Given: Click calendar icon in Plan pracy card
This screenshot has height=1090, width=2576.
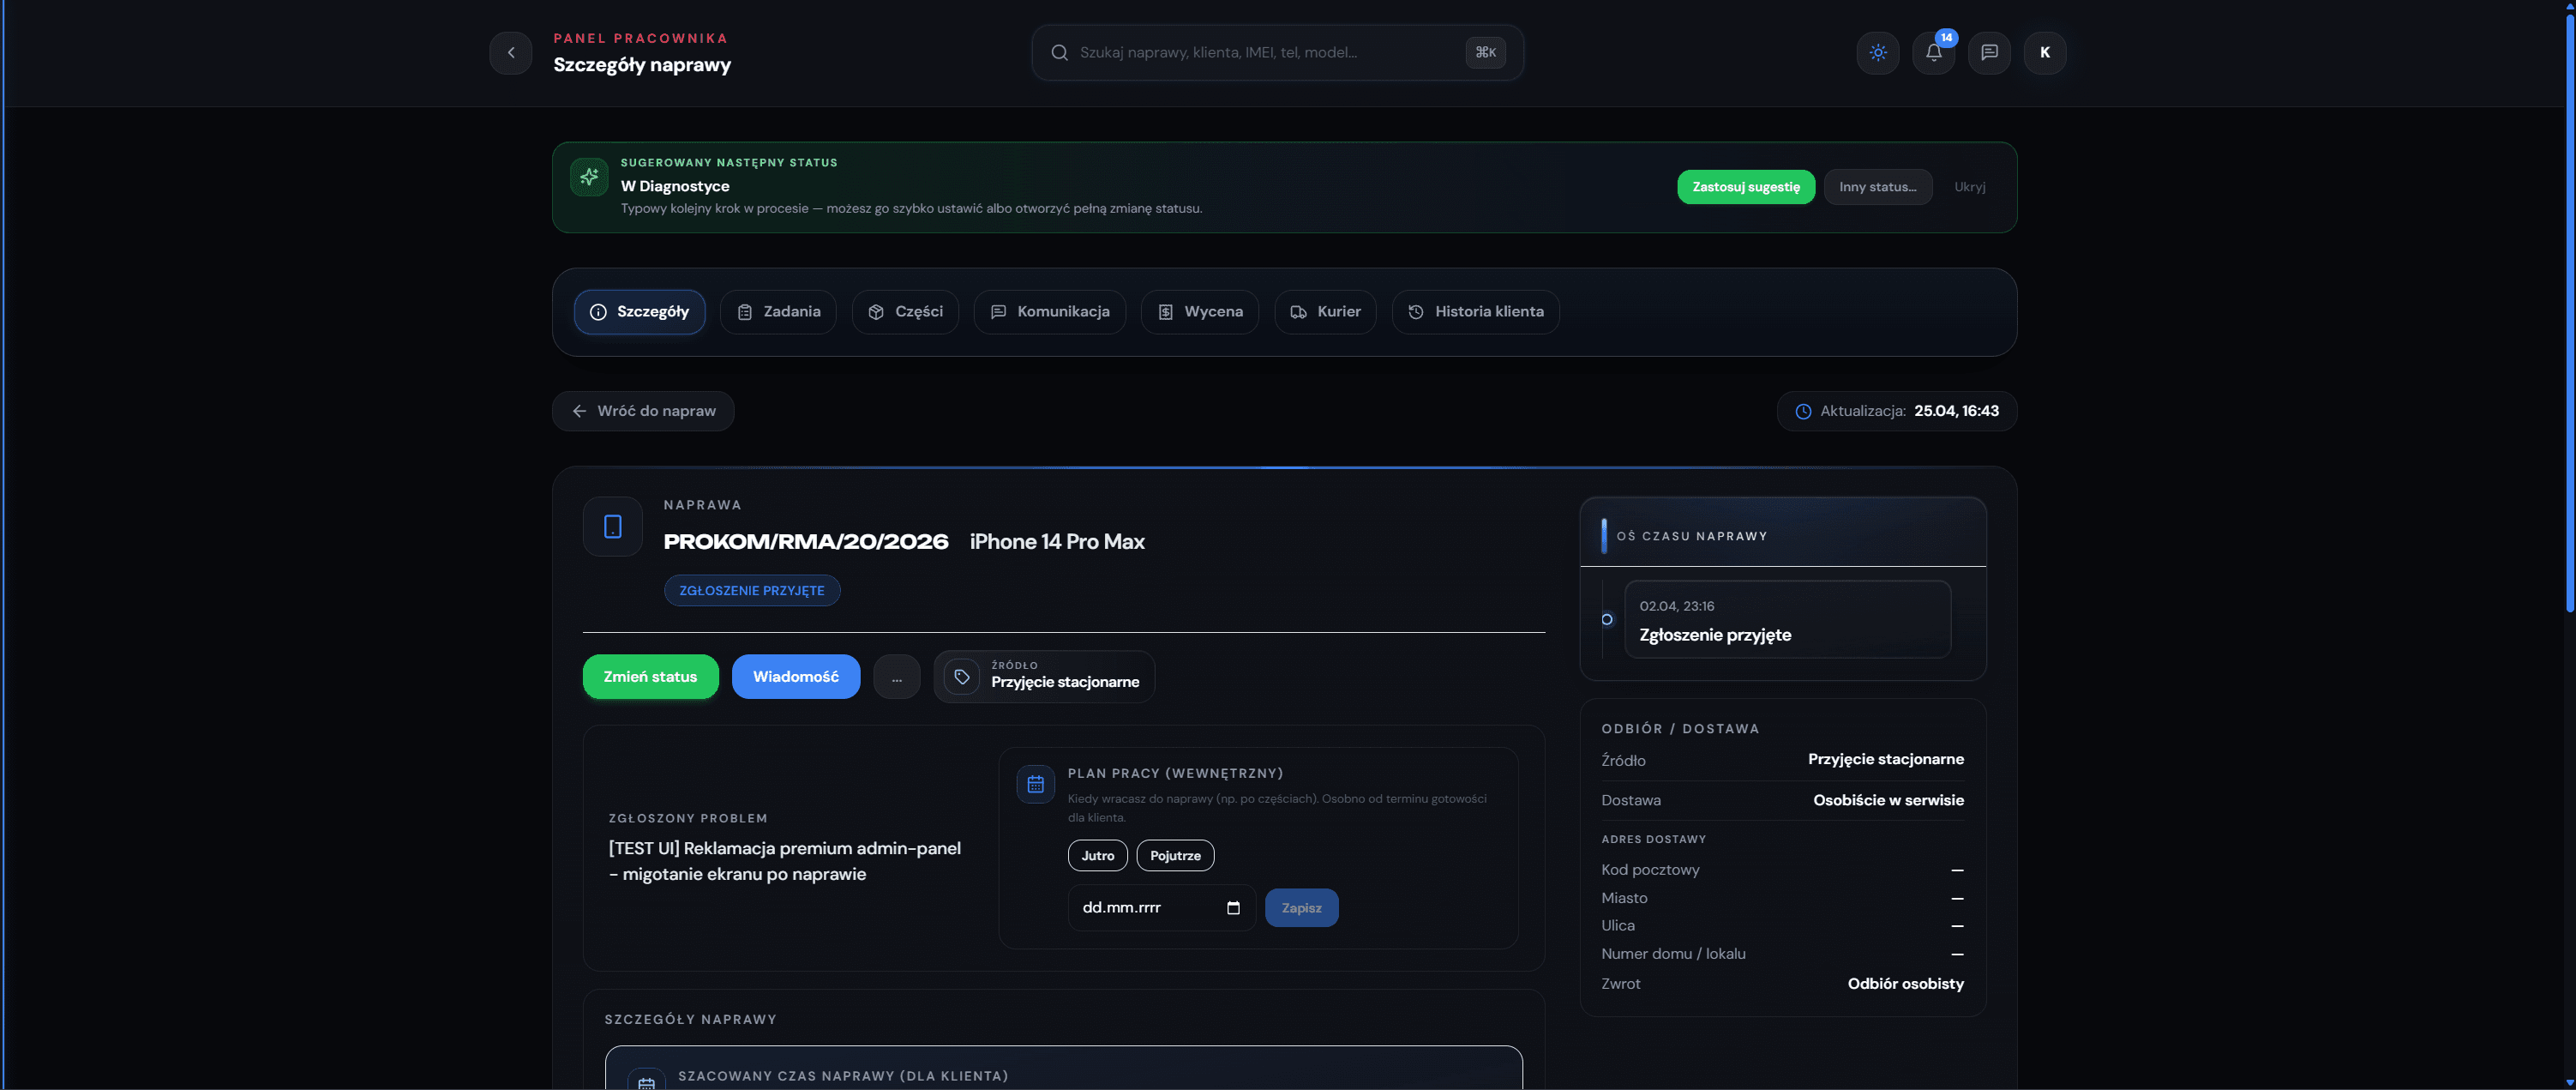Looking at the screenshot, I should click(1035, 784).
